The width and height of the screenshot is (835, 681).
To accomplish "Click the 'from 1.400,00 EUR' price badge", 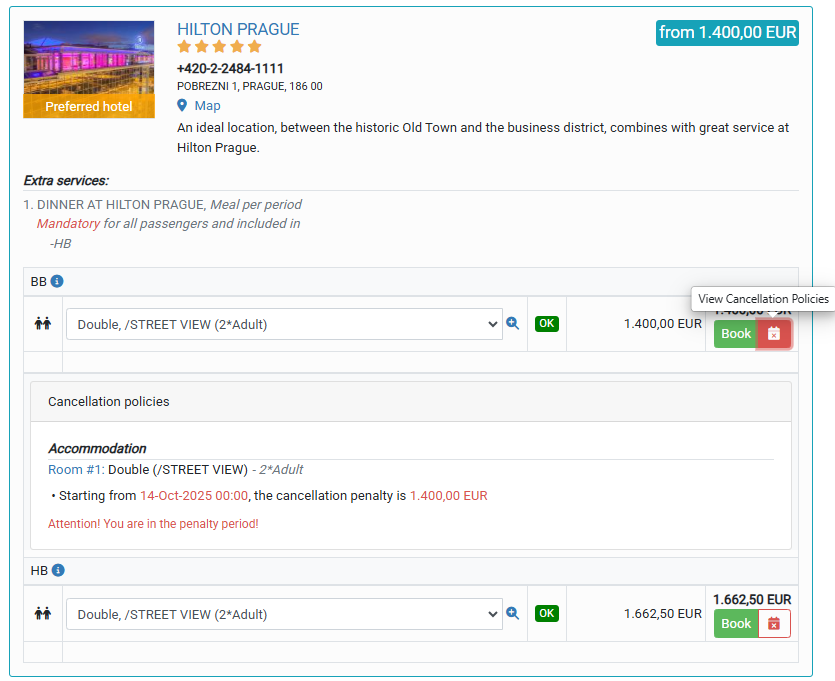I will pyautogui.click(x=727, y=32).
